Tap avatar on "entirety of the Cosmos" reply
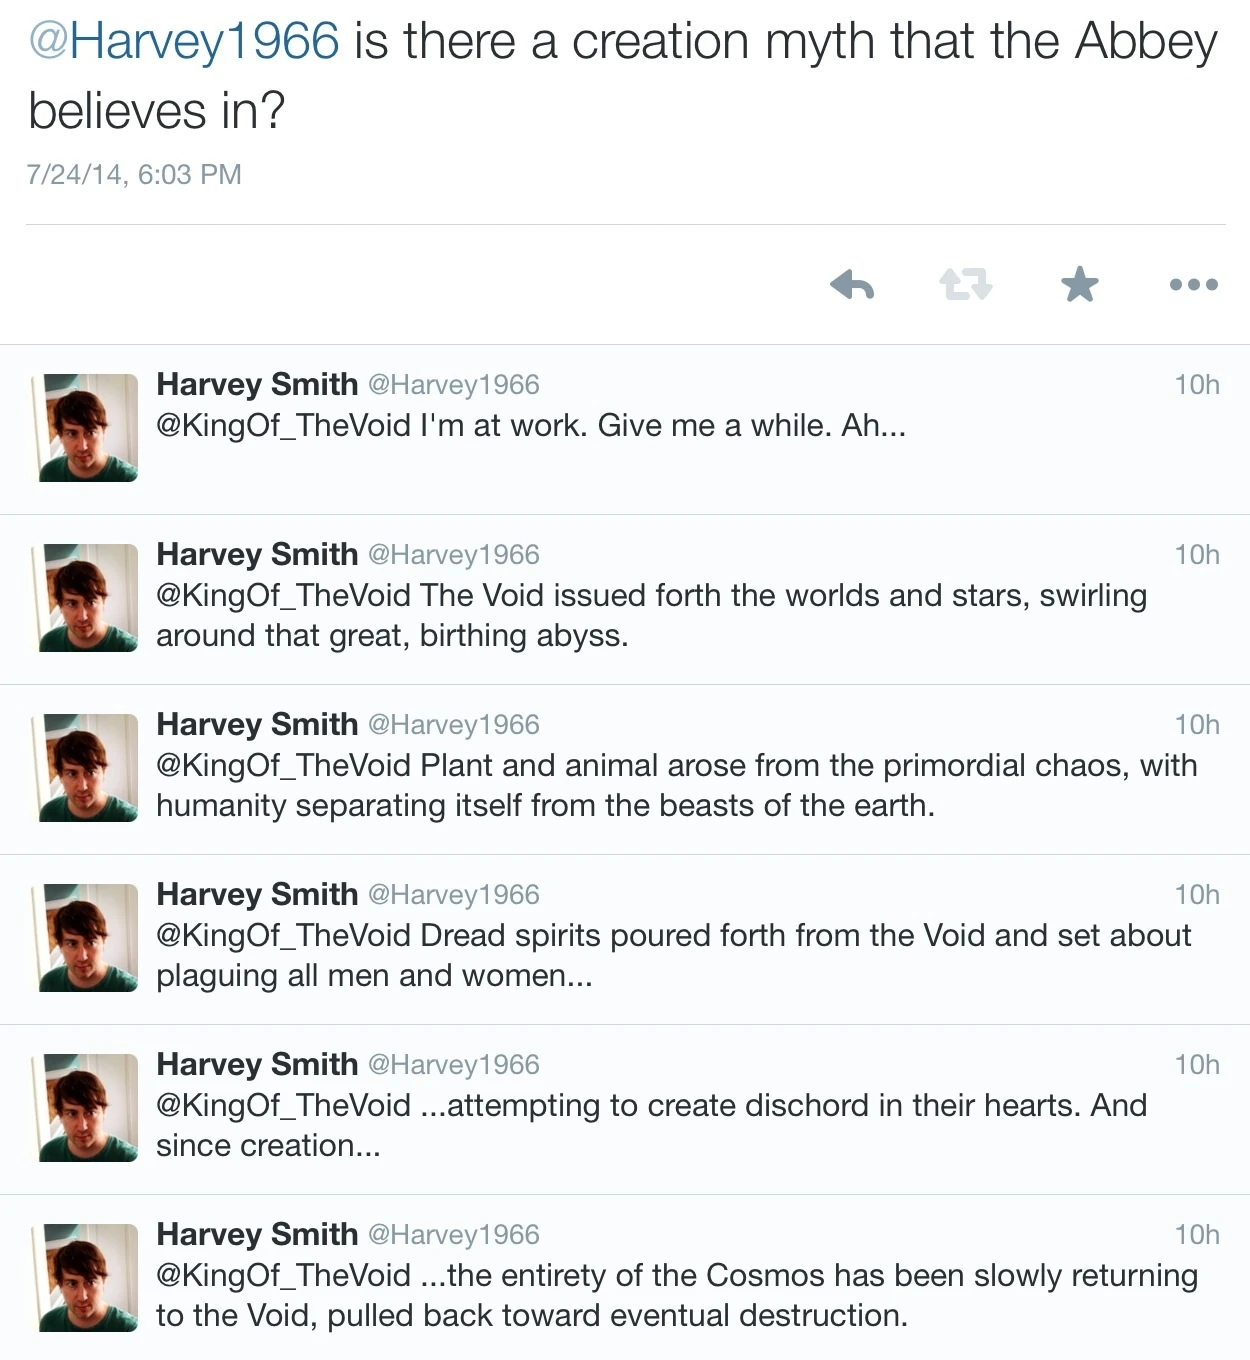This screenshot has height=1360, width=1250. point(88,1278)
